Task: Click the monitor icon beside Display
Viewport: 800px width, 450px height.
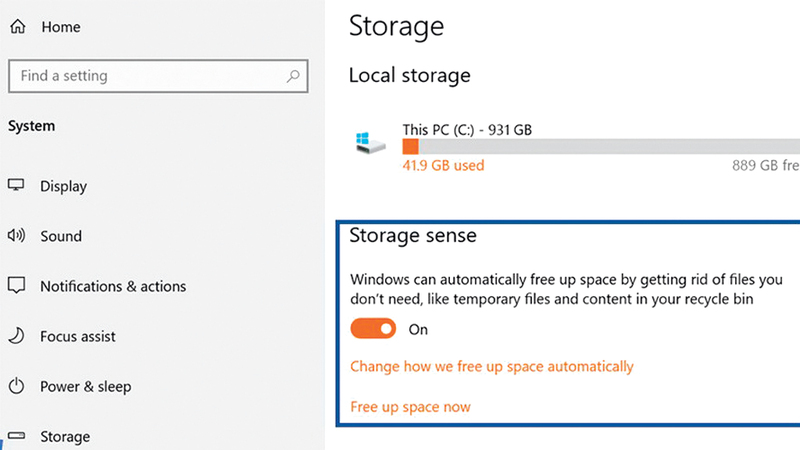Action: coord(16,186)
